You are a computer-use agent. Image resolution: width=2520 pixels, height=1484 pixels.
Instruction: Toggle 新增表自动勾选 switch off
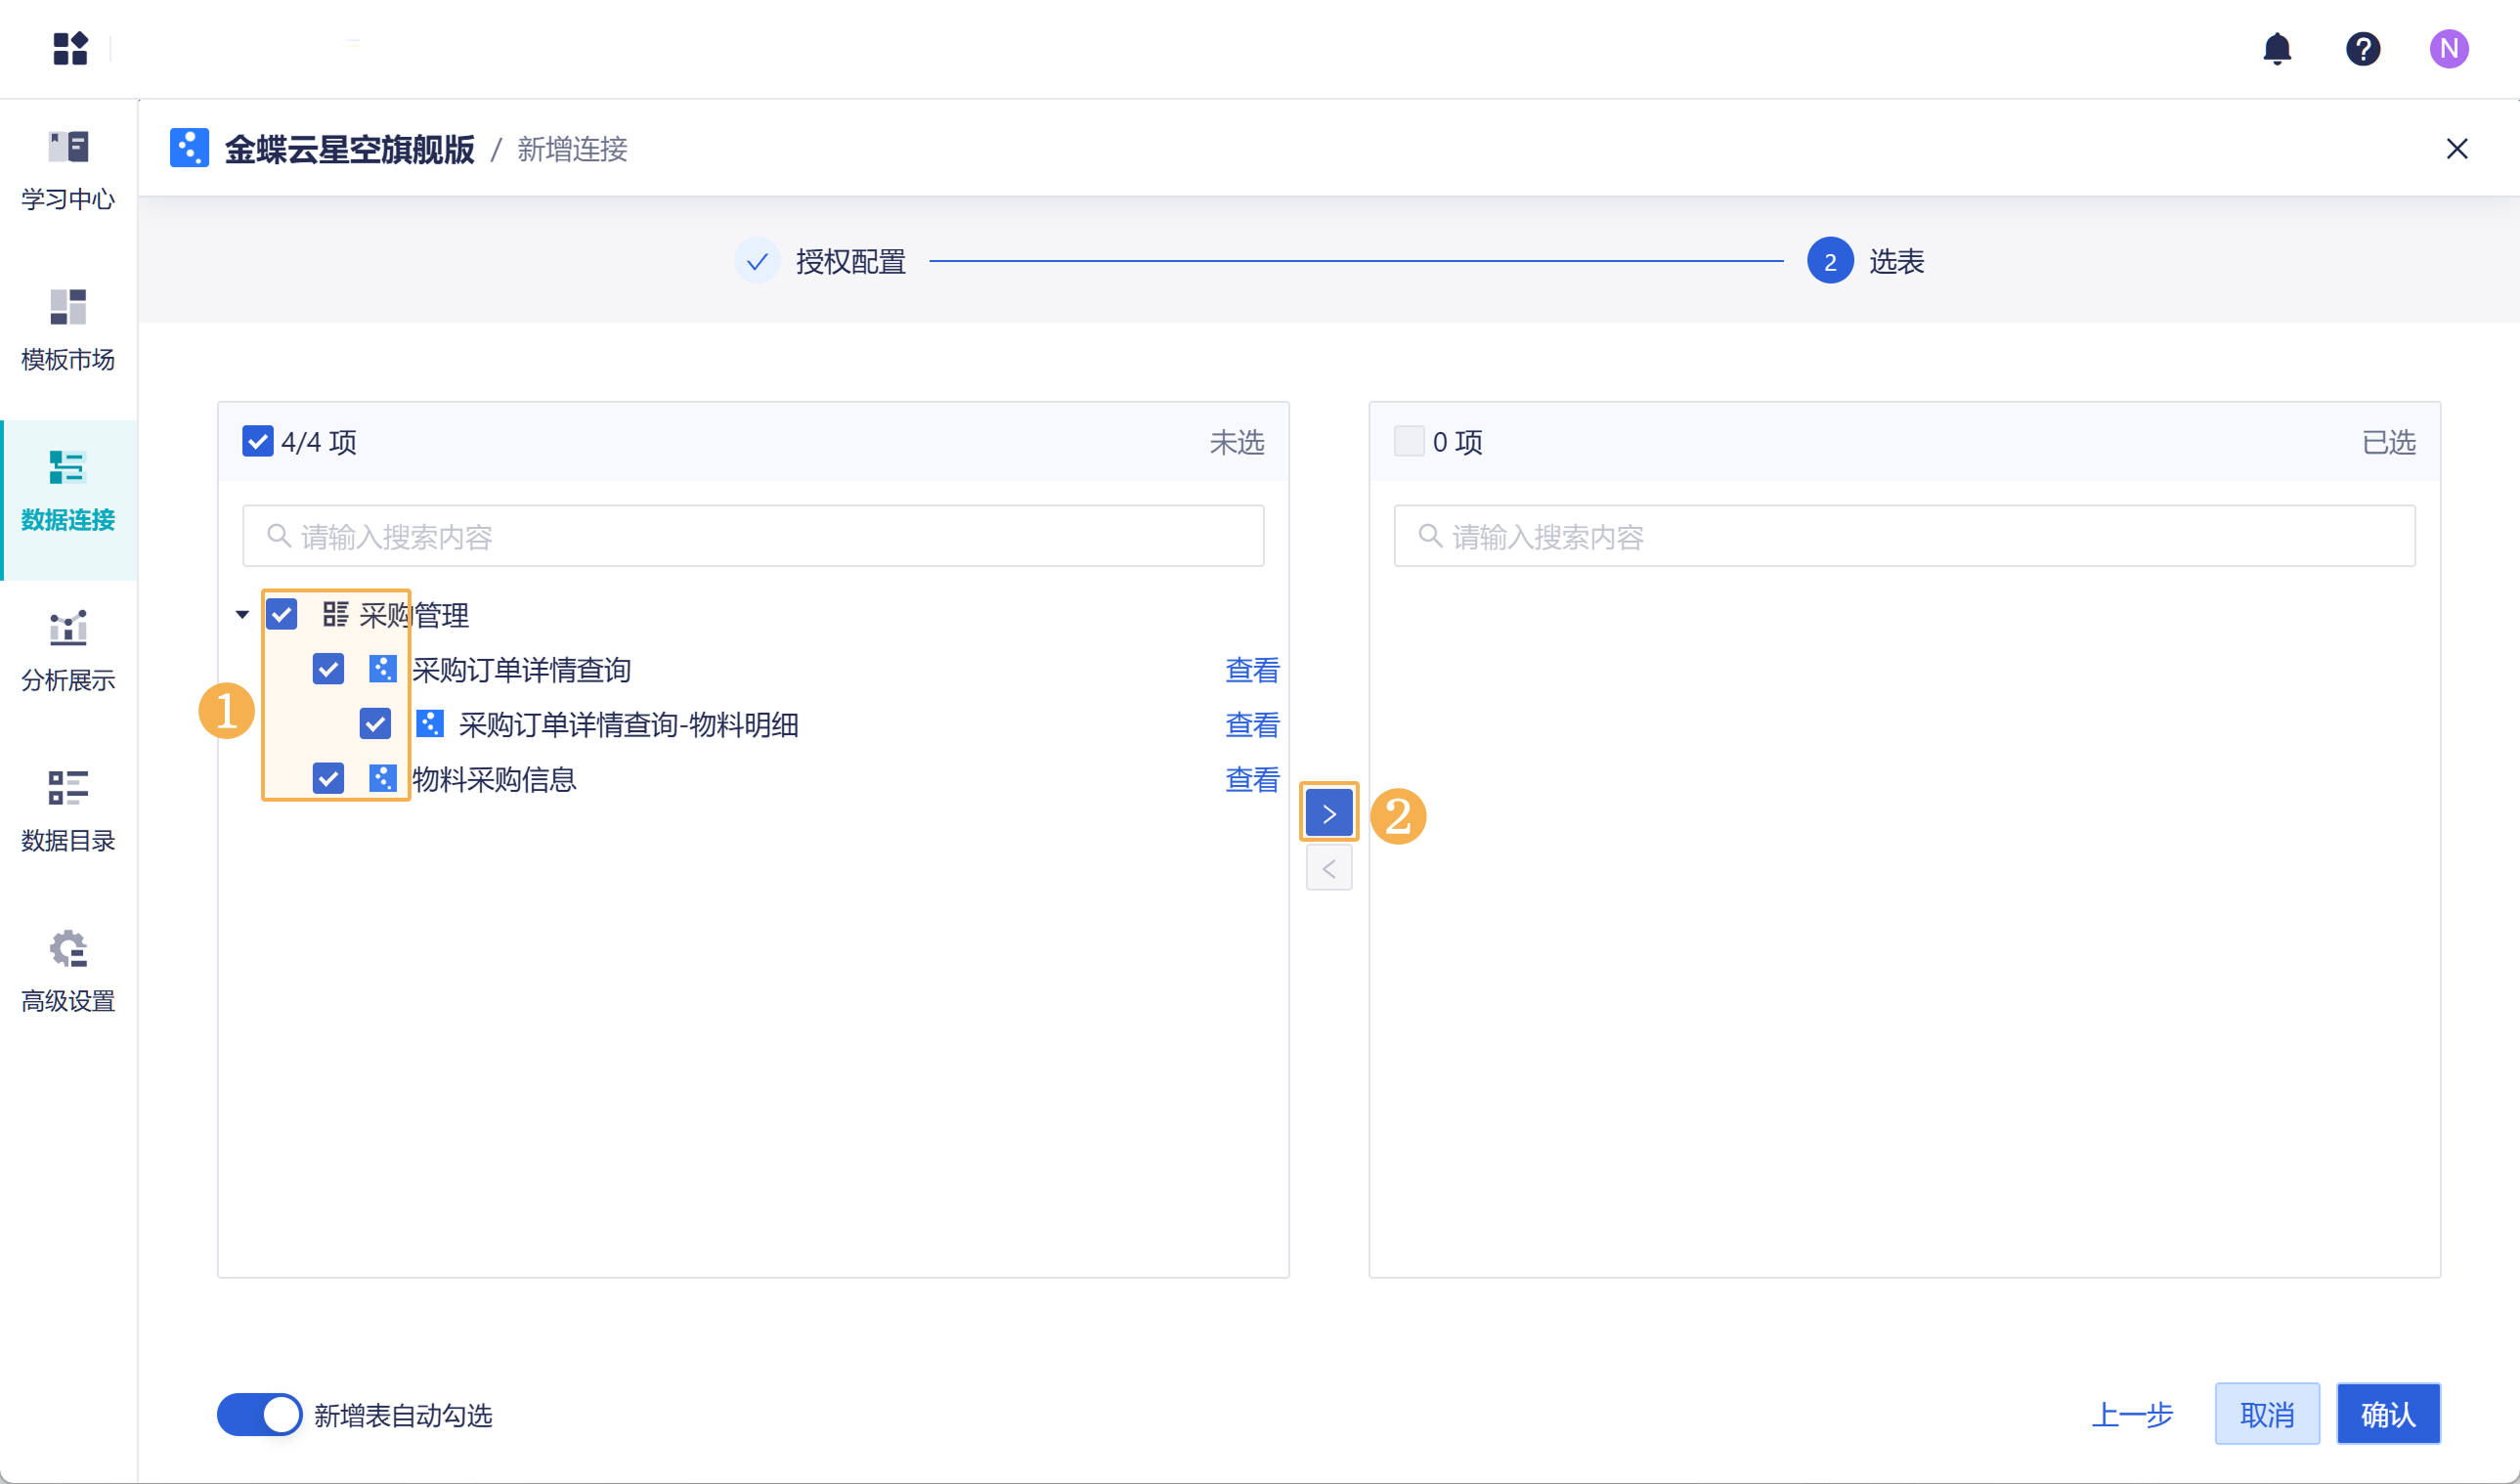point(260,1414)
